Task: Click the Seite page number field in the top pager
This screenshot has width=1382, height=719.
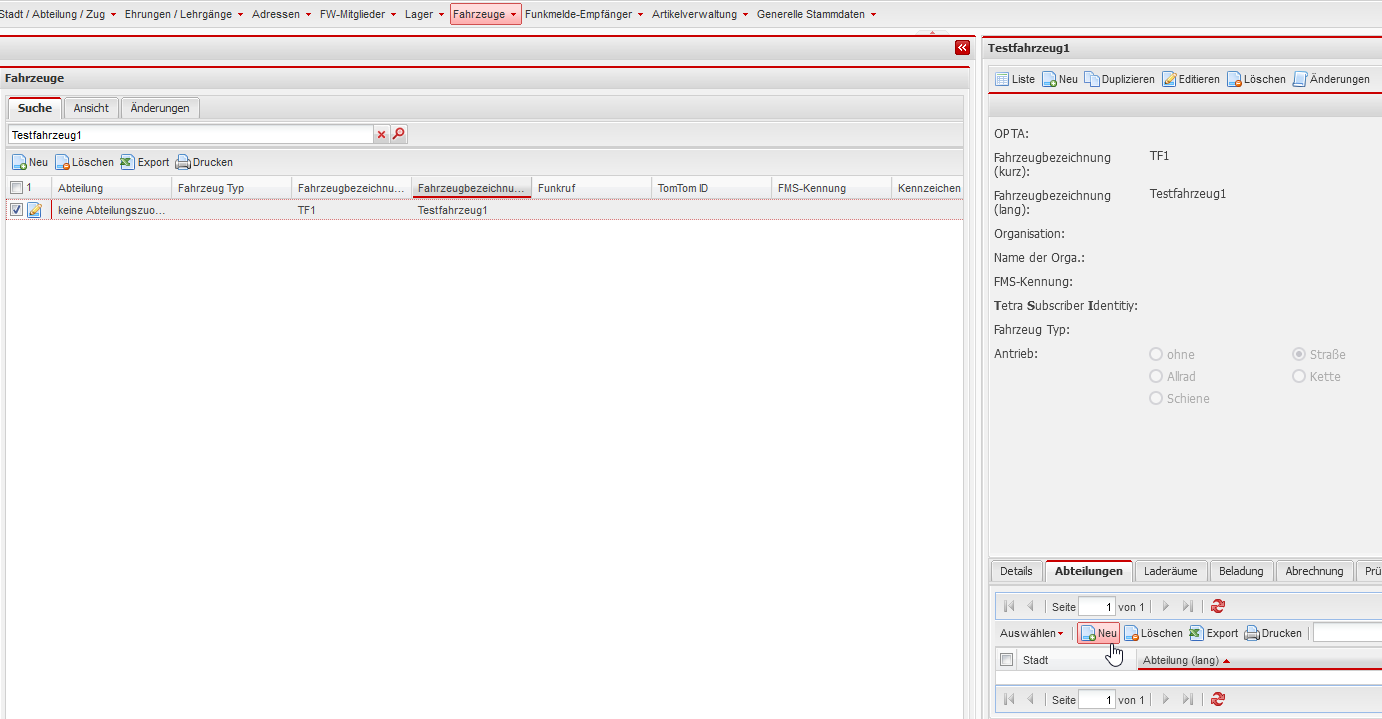Action: tap(1096, 607)
